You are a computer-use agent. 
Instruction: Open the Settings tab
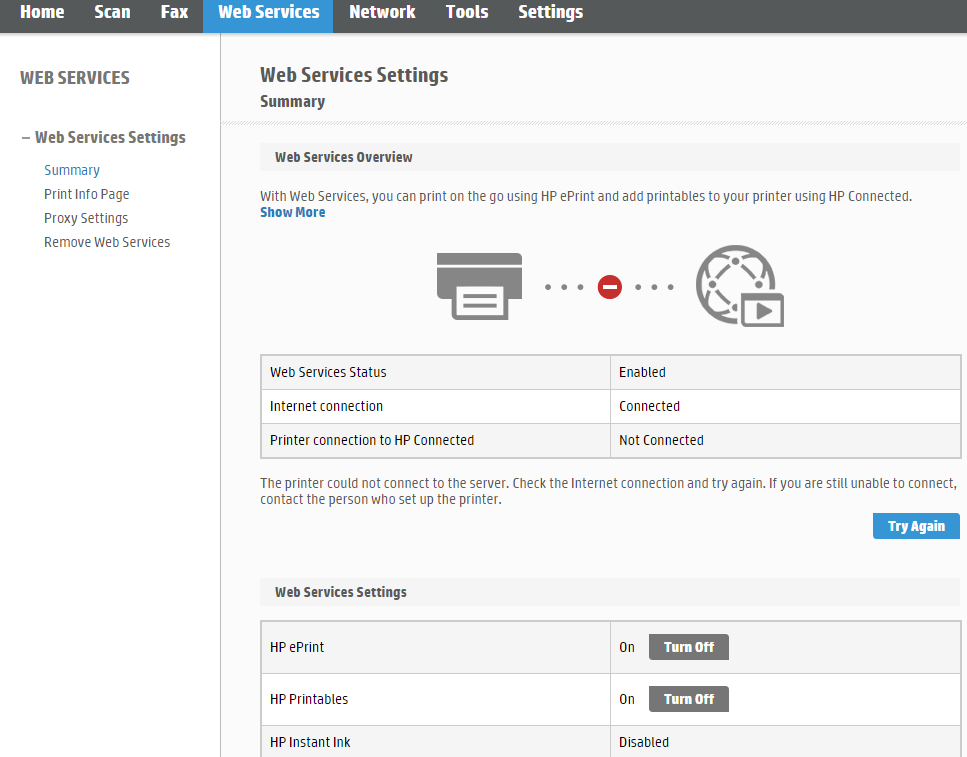click(550, 13)
